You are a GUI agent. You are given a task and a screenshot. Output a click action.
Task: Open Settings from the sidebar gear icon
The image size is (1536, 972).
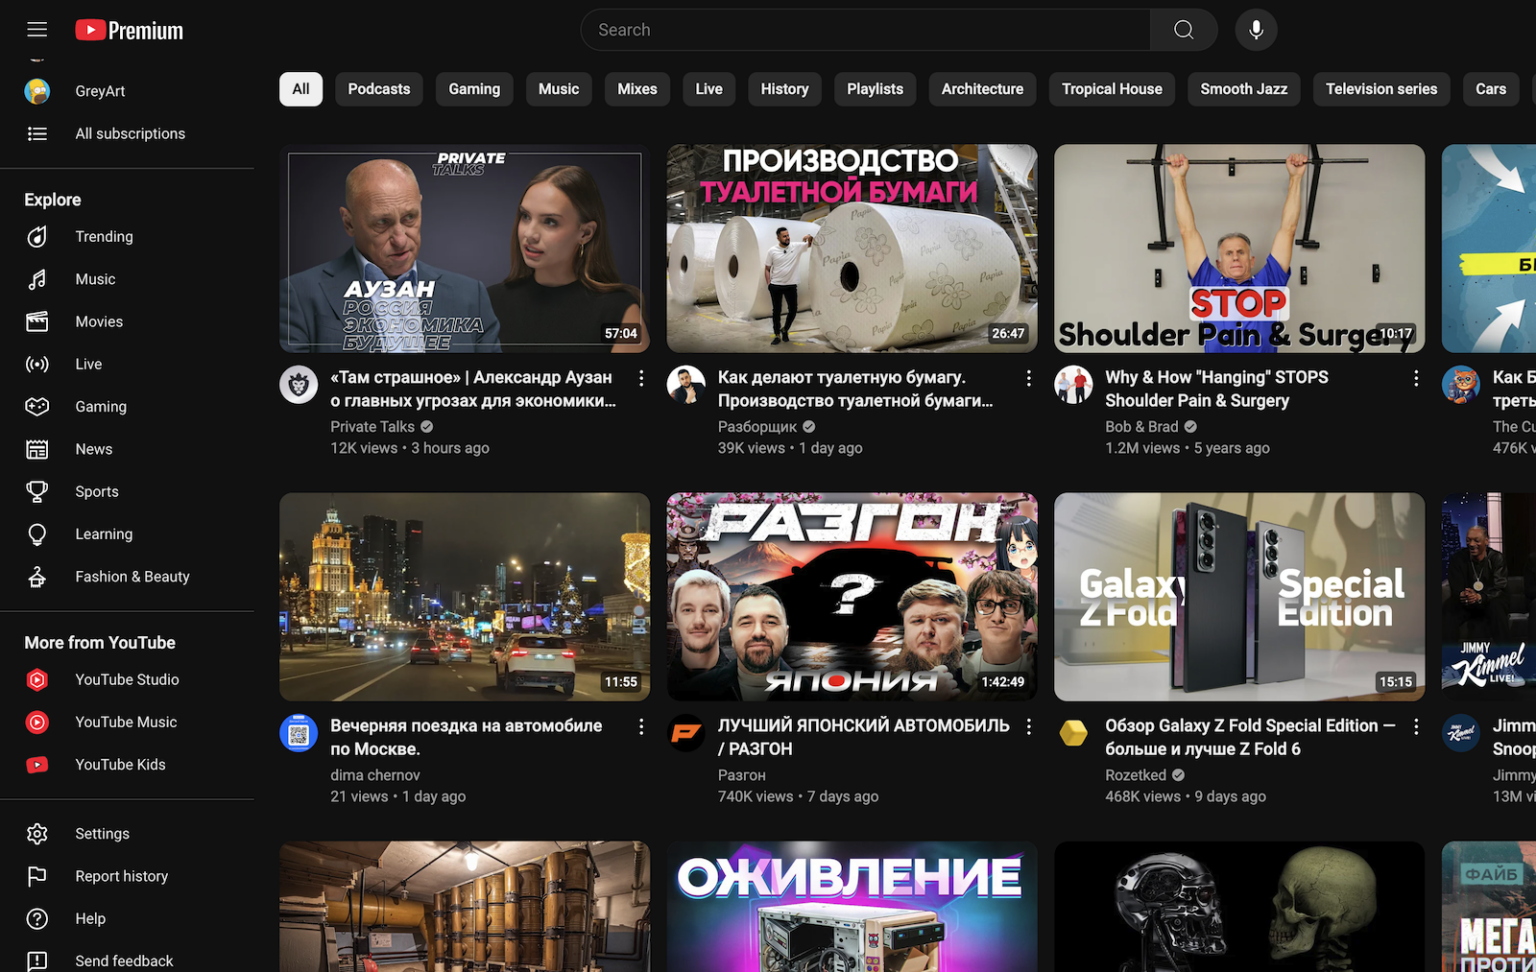(102, 833)
